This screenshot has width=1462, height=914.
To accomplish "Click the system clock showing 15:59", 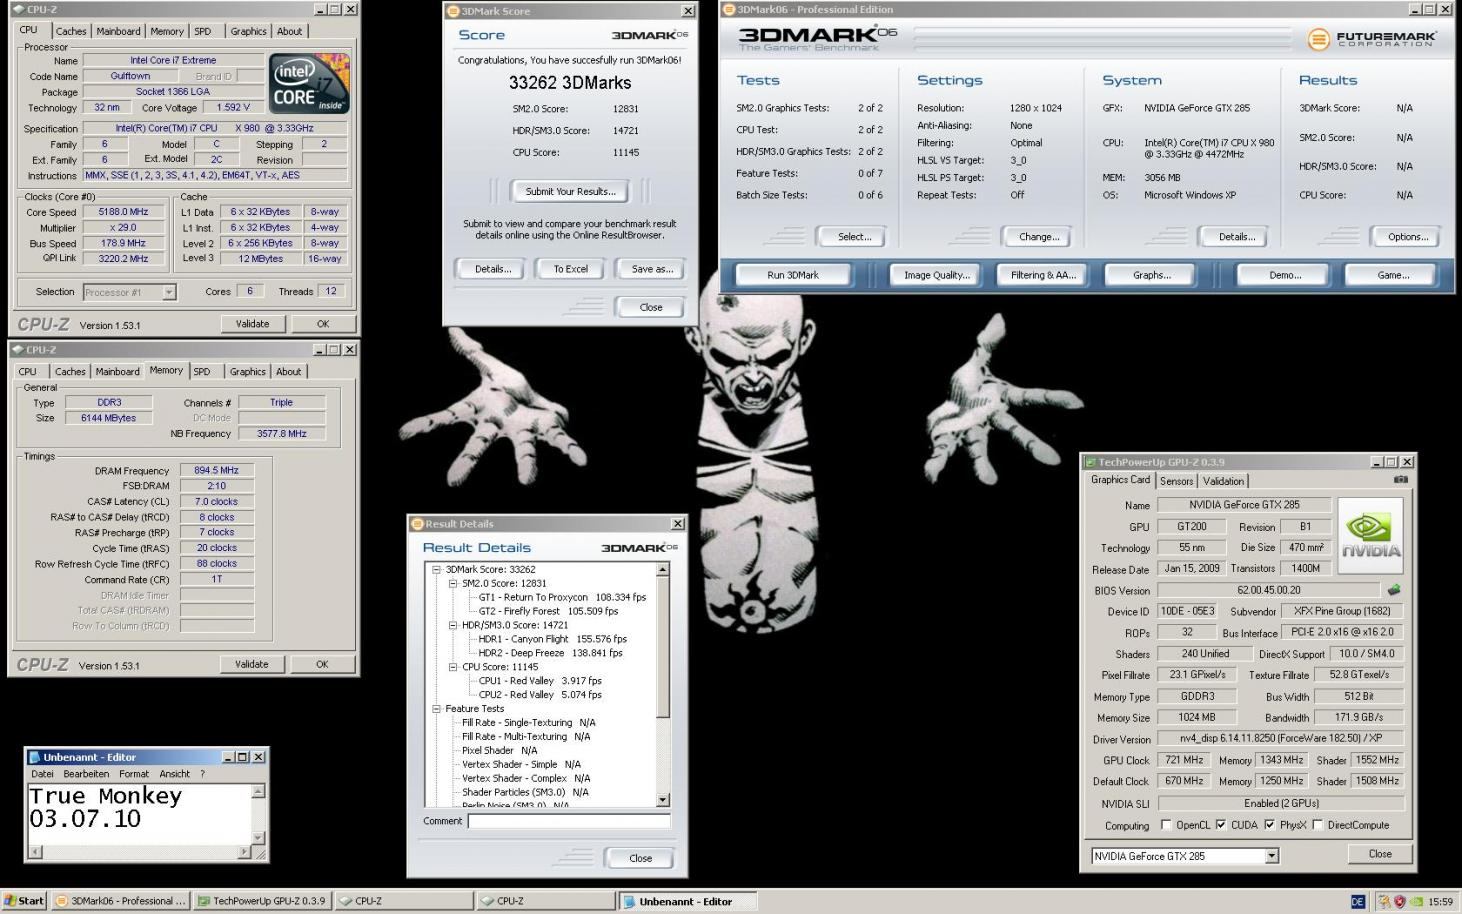I will 1440,902.
